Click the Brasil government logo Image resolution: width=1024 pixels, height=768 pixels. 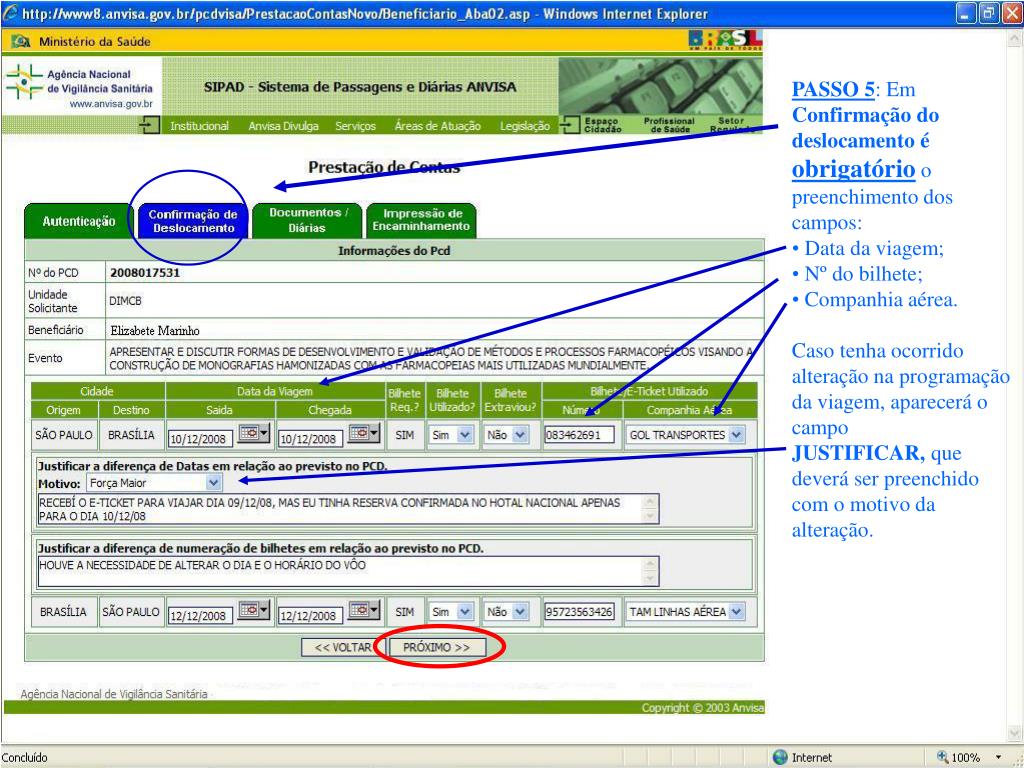pyautogui.click(x=726, y=40)
